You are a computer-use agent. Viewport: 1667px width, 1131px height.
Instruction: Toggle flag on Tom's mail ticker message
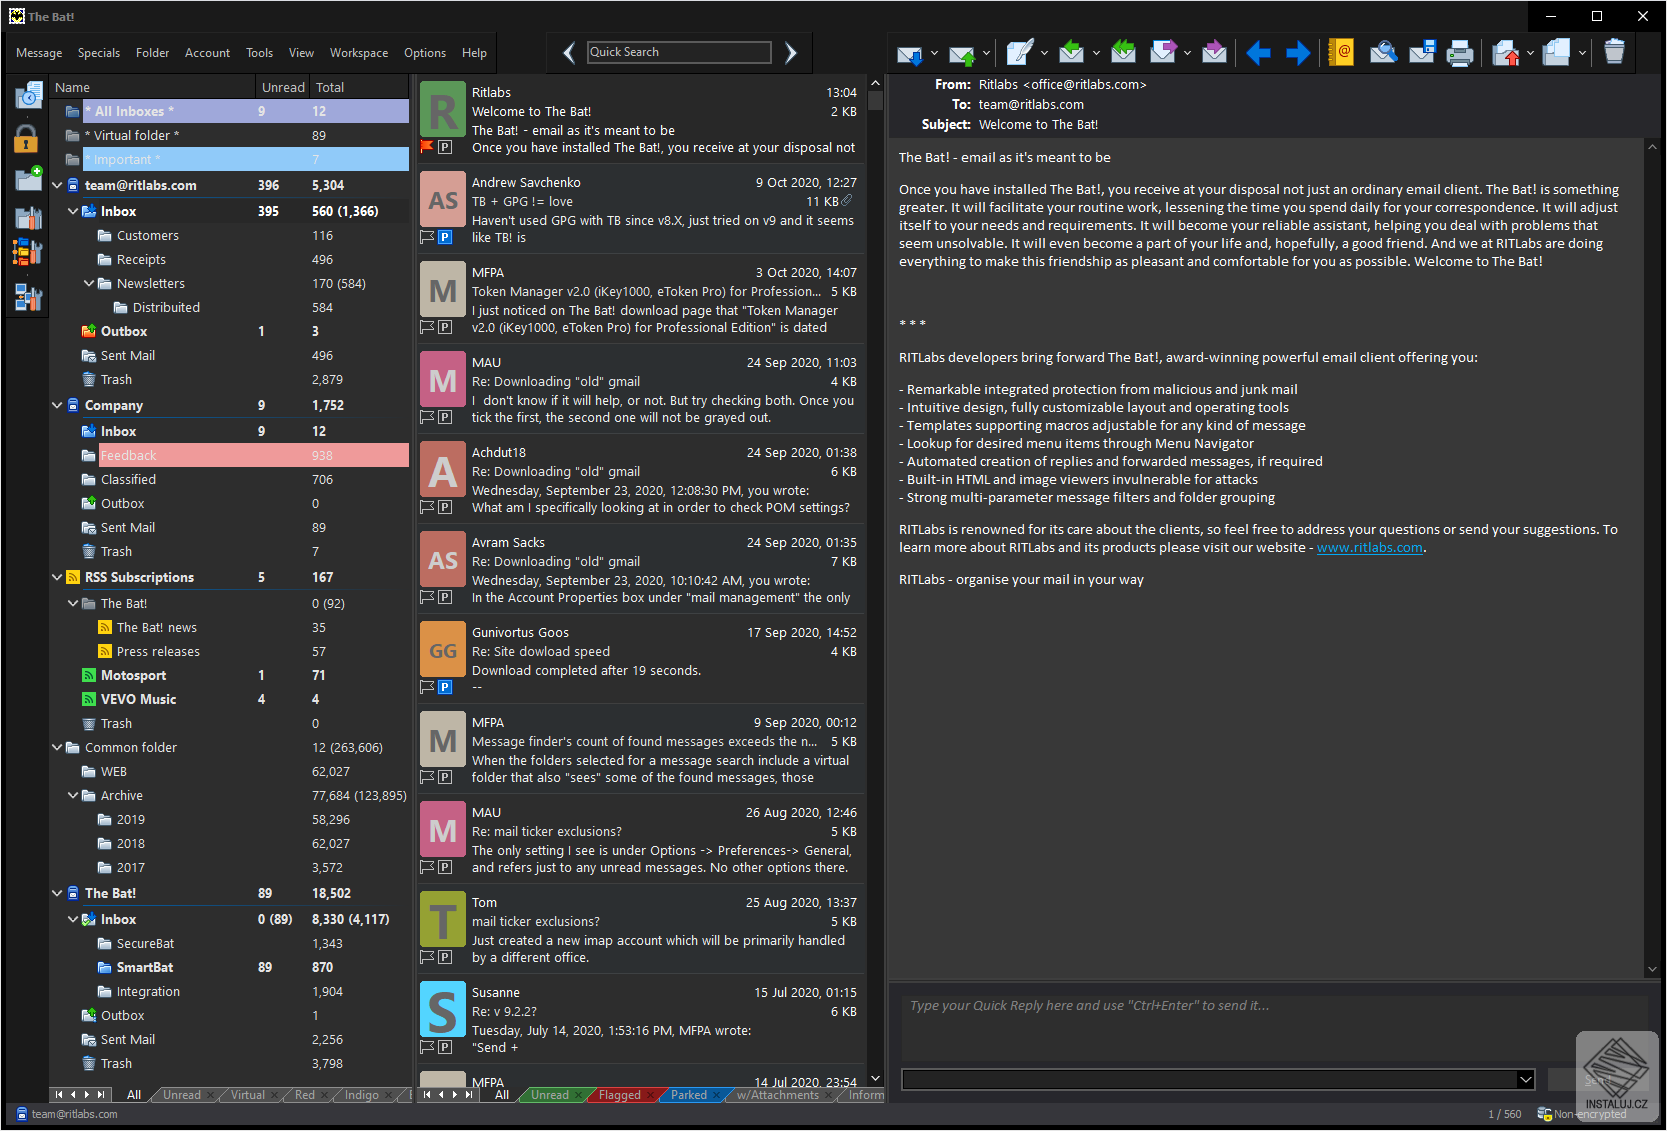(x=427, y=957)
